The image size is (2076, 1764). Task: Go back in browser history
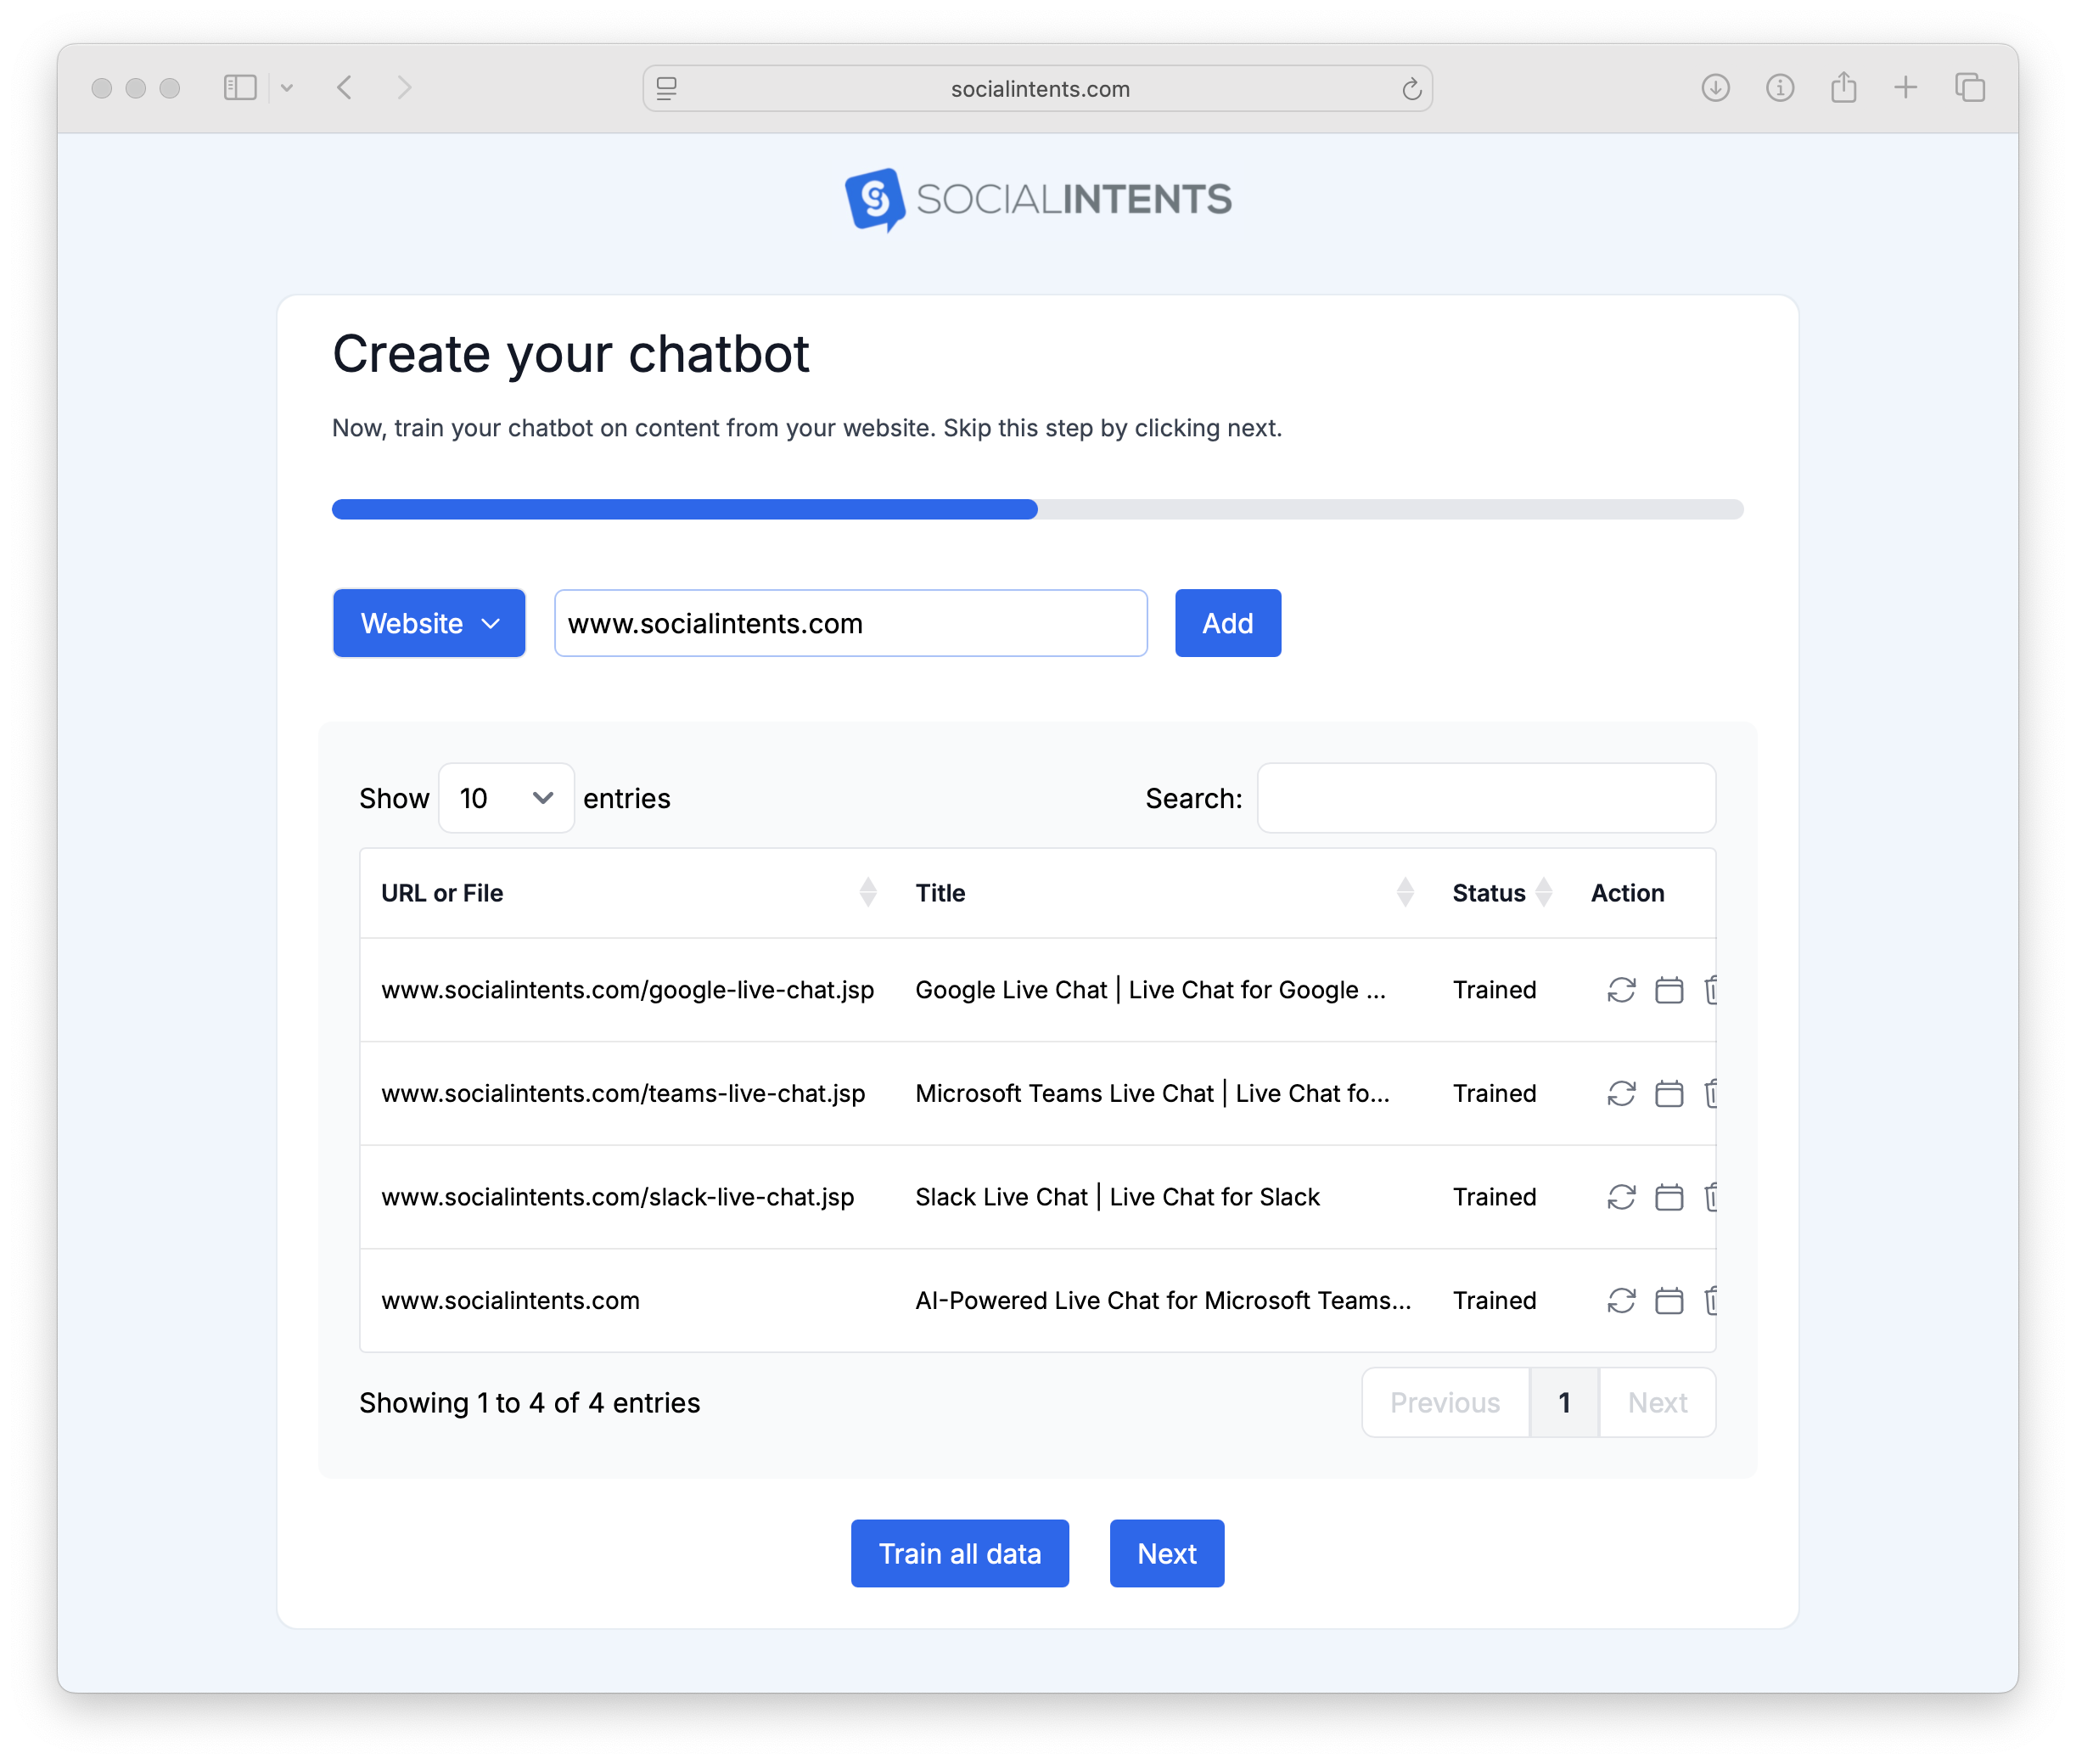coord(345,88)
